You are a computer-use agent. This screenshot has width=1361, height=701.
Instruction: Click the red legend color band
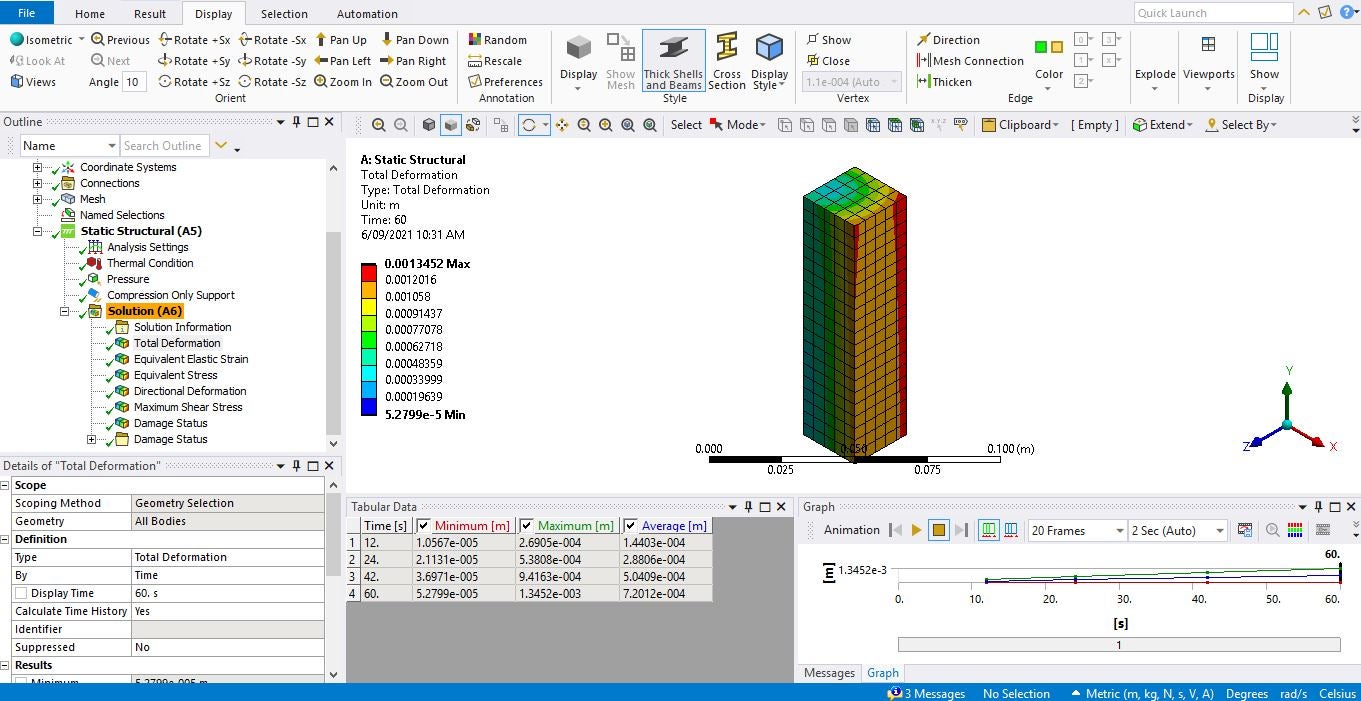369,272
